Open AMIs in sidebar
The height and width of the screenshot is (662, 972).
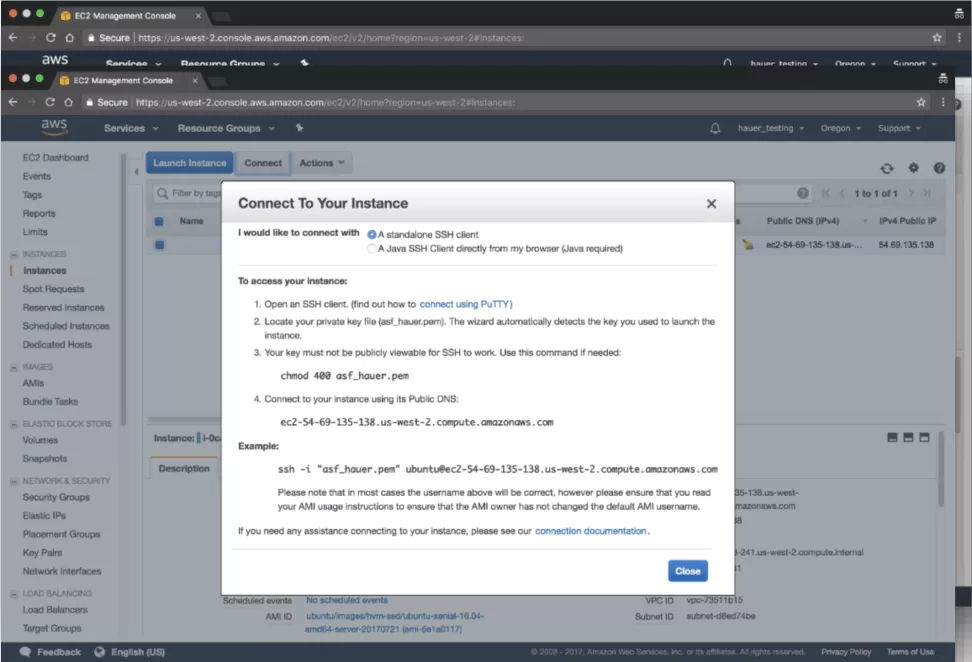33,383
